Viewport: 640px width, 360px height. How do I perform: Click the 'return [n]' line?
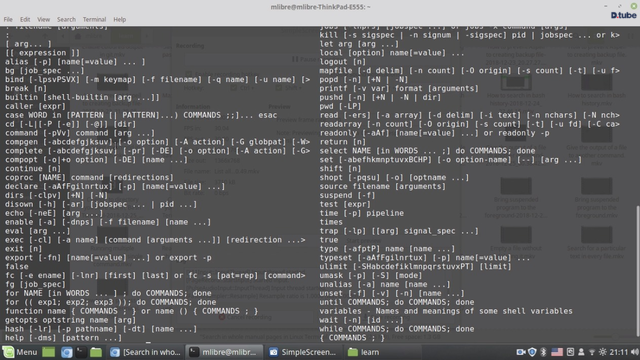pyautogui.click(x=343, y=142)
